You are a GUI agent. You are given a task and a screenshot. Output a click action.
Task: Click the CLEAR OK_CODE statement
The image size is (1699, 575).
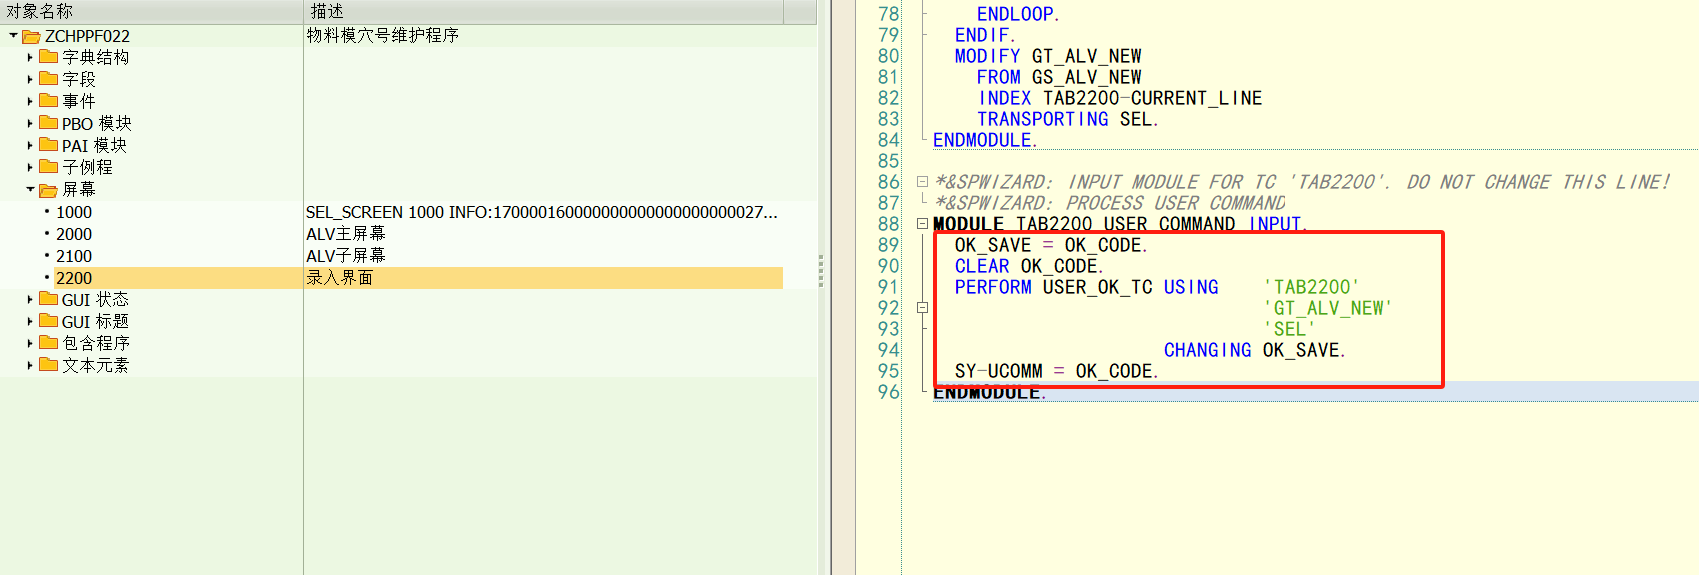click(x=1028, y=266)
